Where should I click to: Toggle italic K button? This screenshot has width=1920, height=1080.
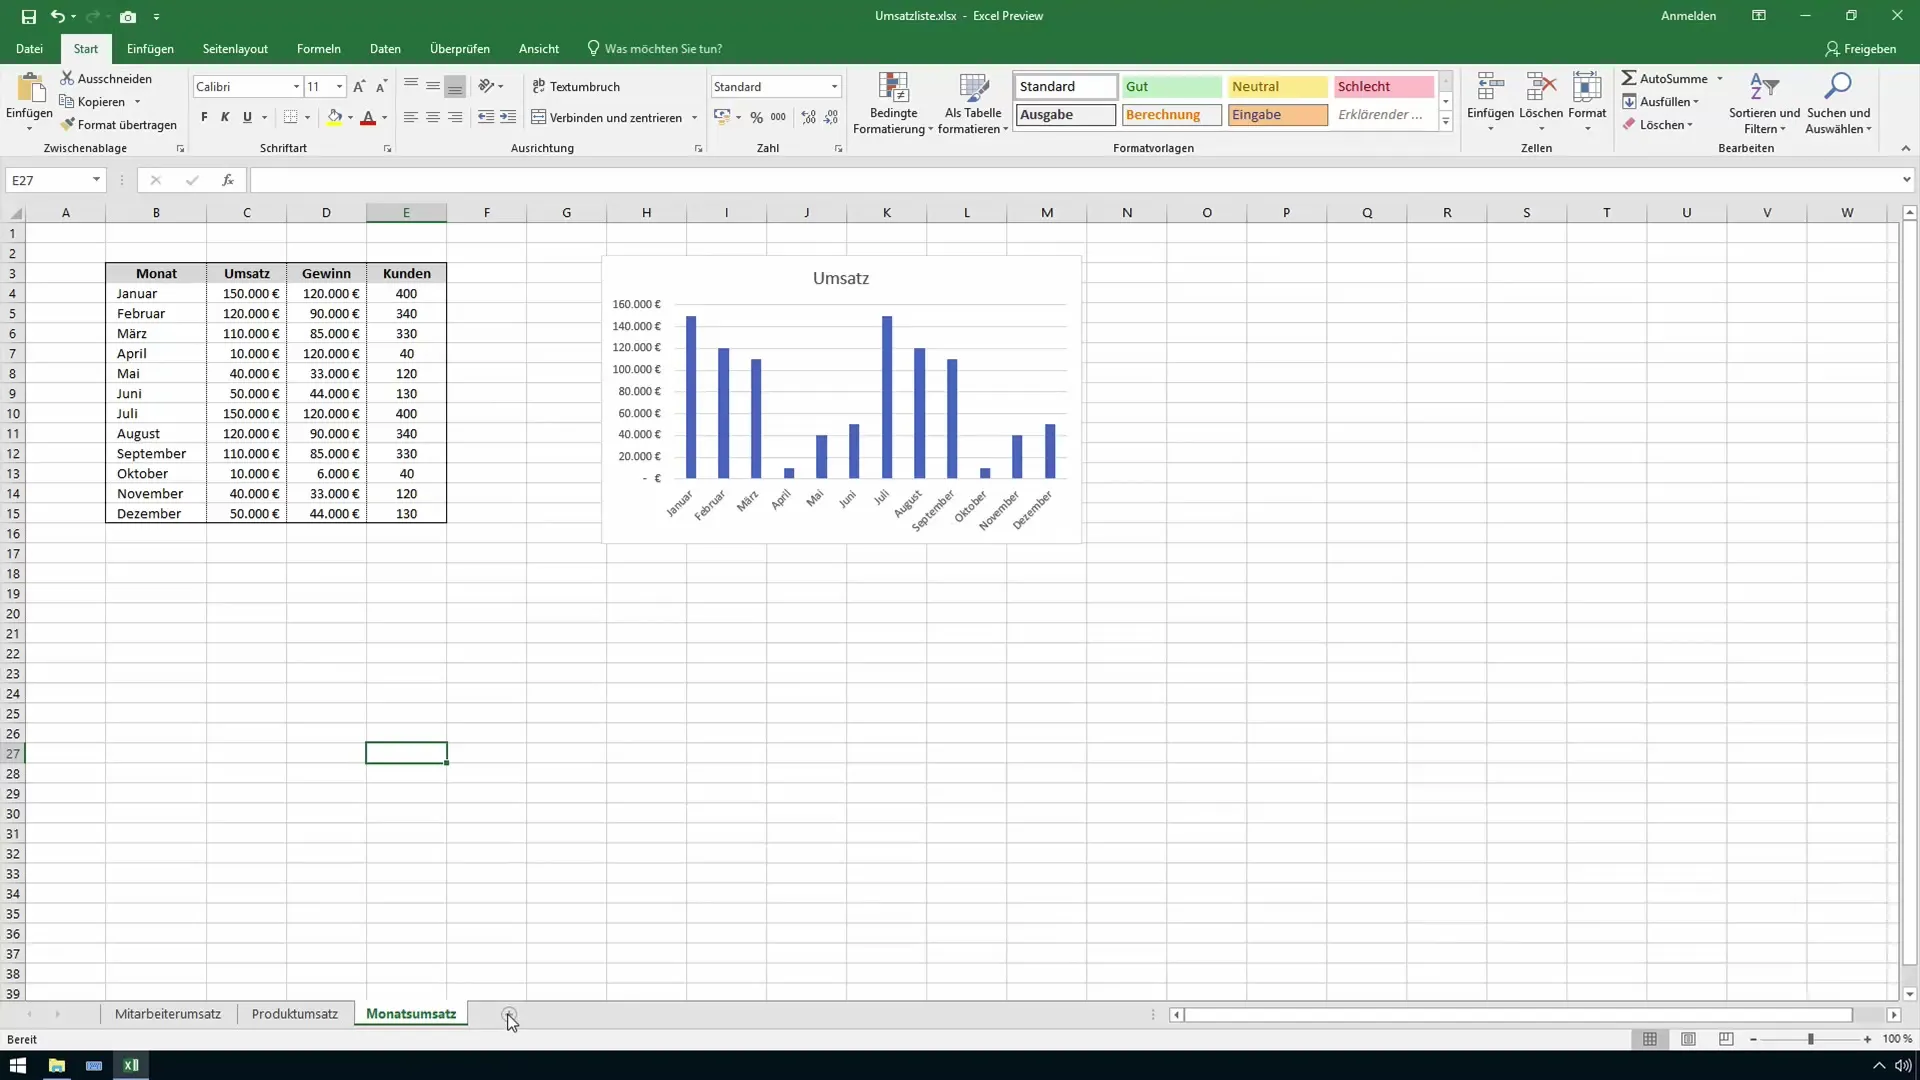coord(225,117)
